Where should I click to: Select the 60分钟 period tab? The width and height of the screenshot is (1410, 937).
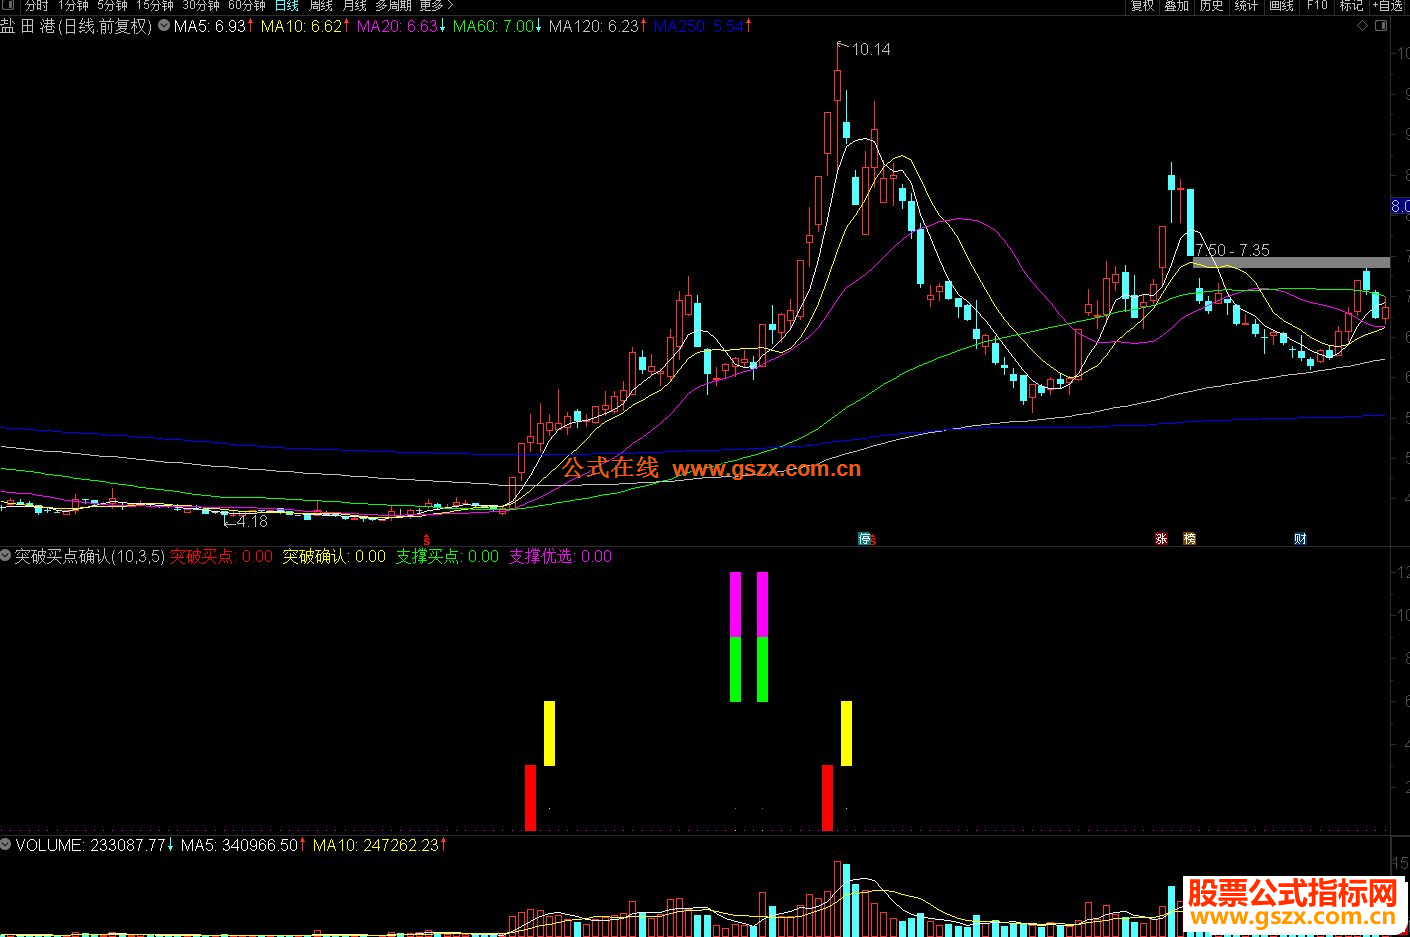click(x=246, y=6)
